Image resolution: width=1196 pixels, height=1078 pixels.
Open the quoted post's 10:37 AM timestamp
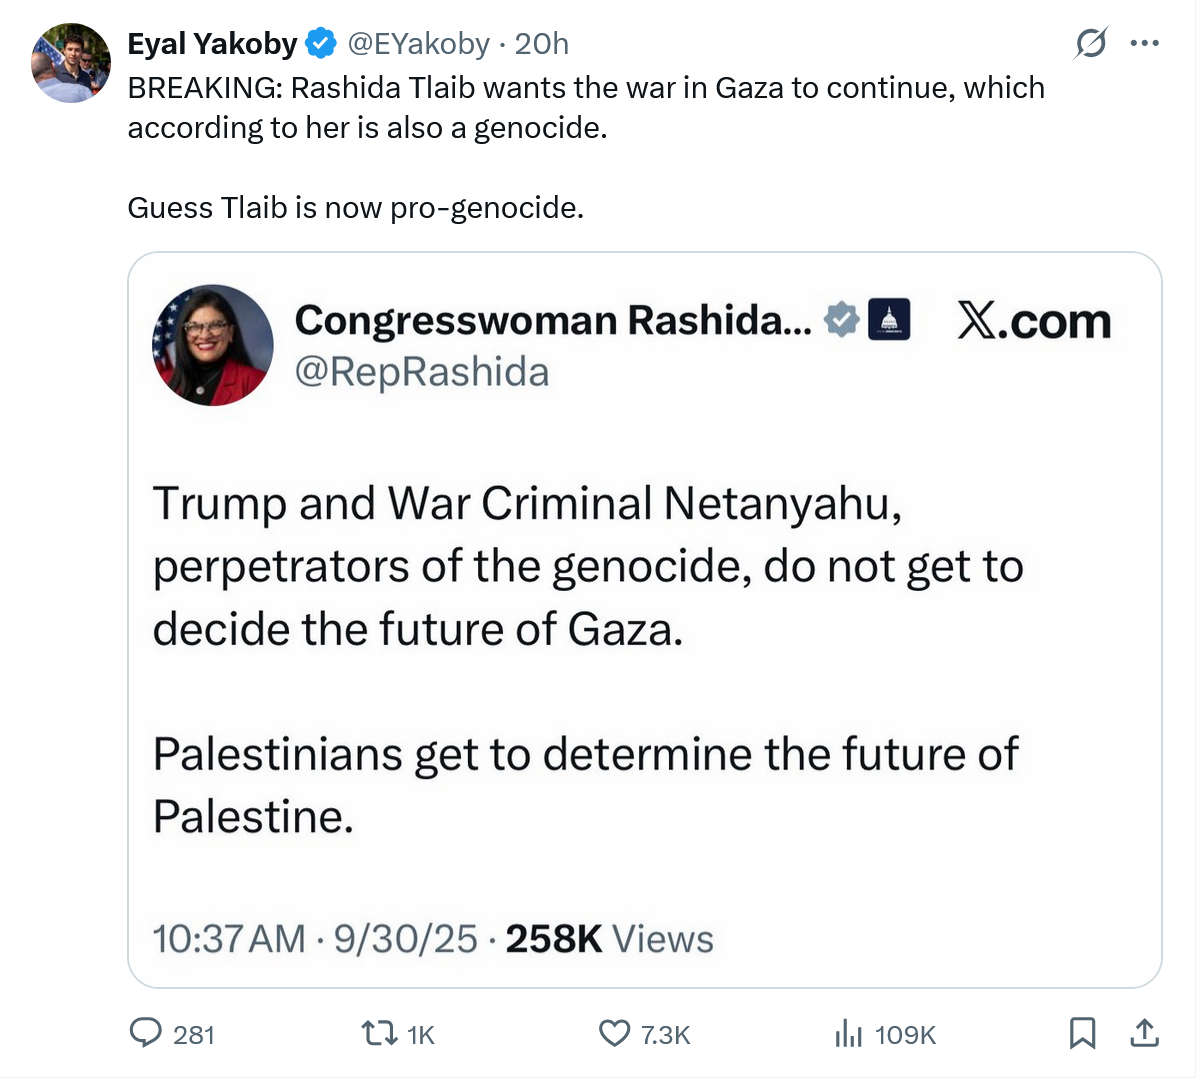point(229,939)
